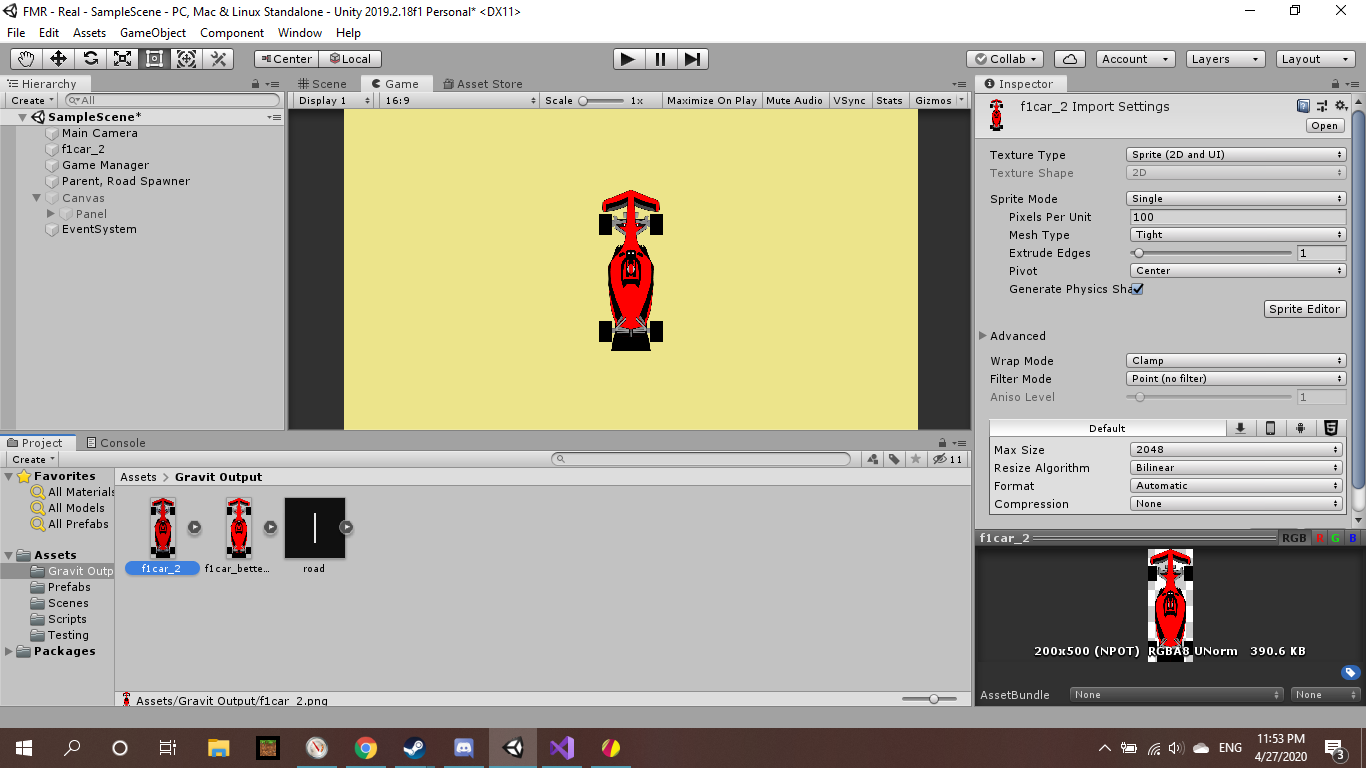Open the Assets menu
This screenshot has height=768, width=1366.
pyautogui.click(x=89, y=33)
